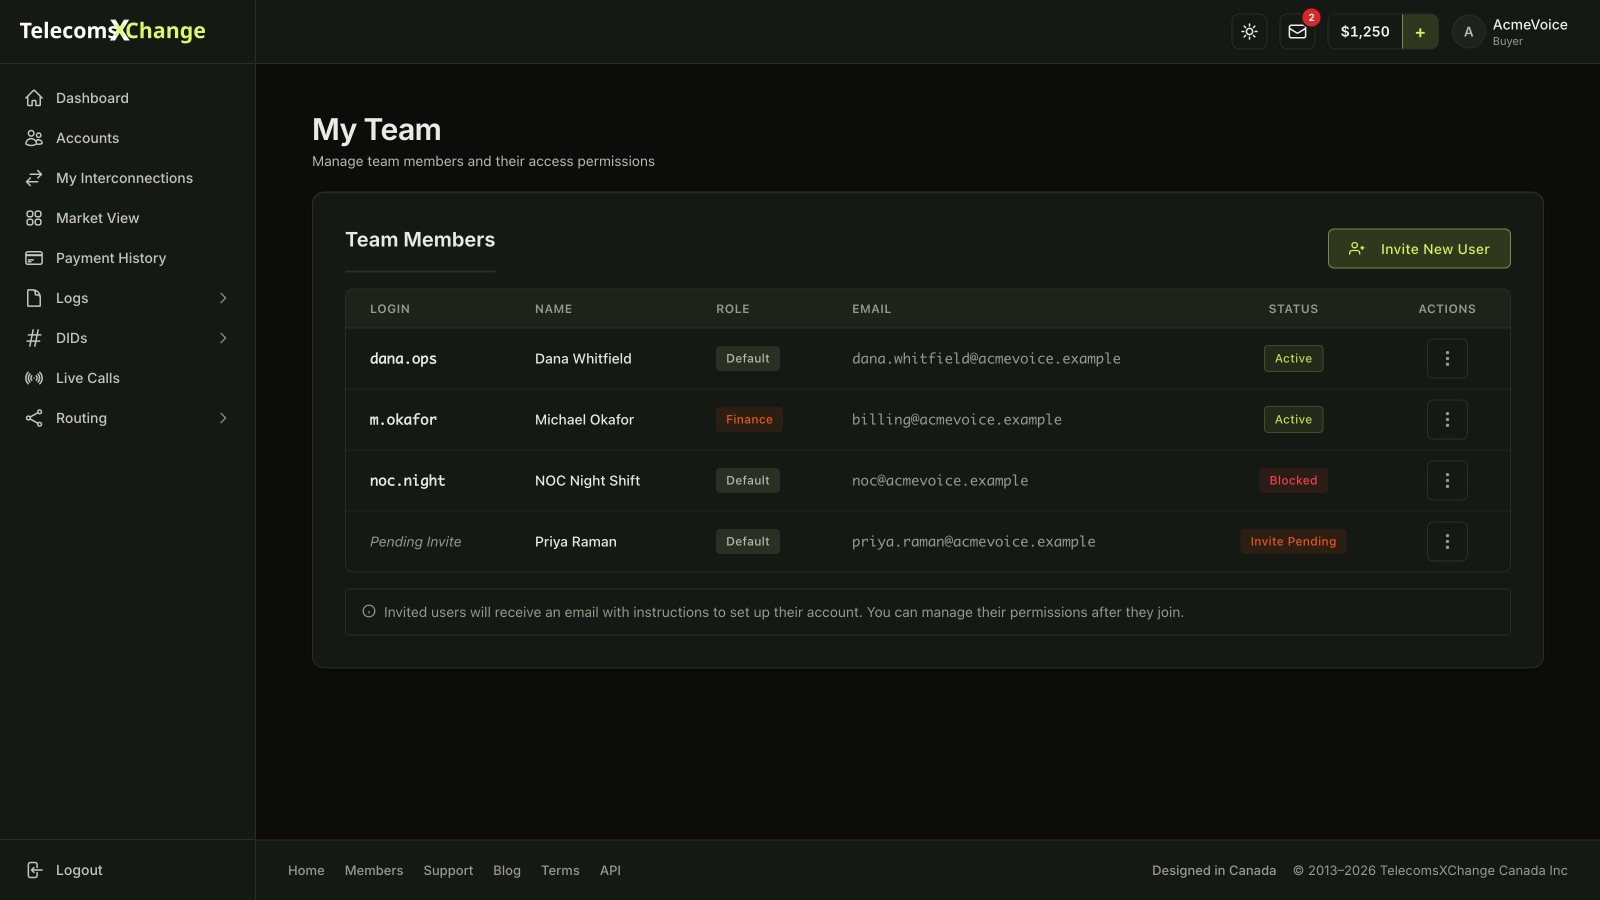Click the Finance role badge
1600x900 pixels.
point(749,420)
